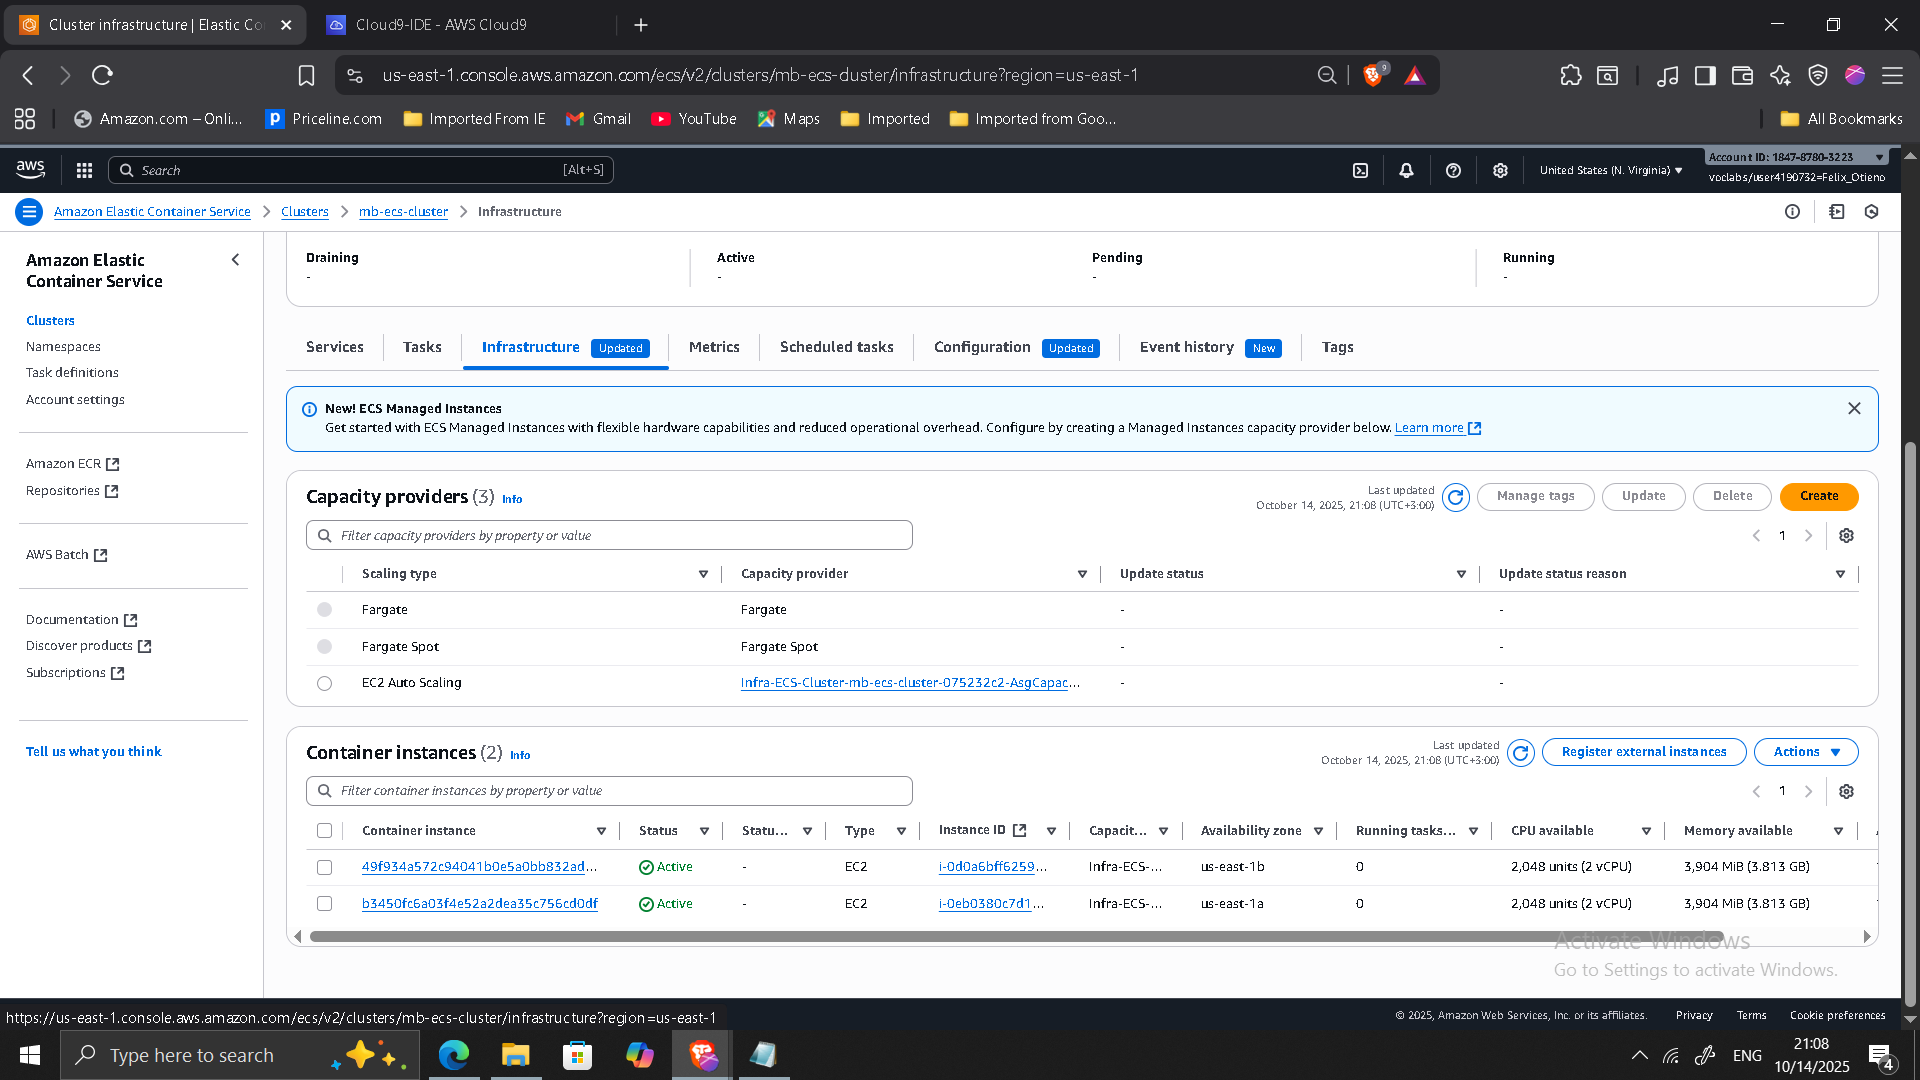The width and height of the screenshot is (1920, 1080).
Task: Open CloudShell from the top navigation bar
Action: pos(1360,170)
